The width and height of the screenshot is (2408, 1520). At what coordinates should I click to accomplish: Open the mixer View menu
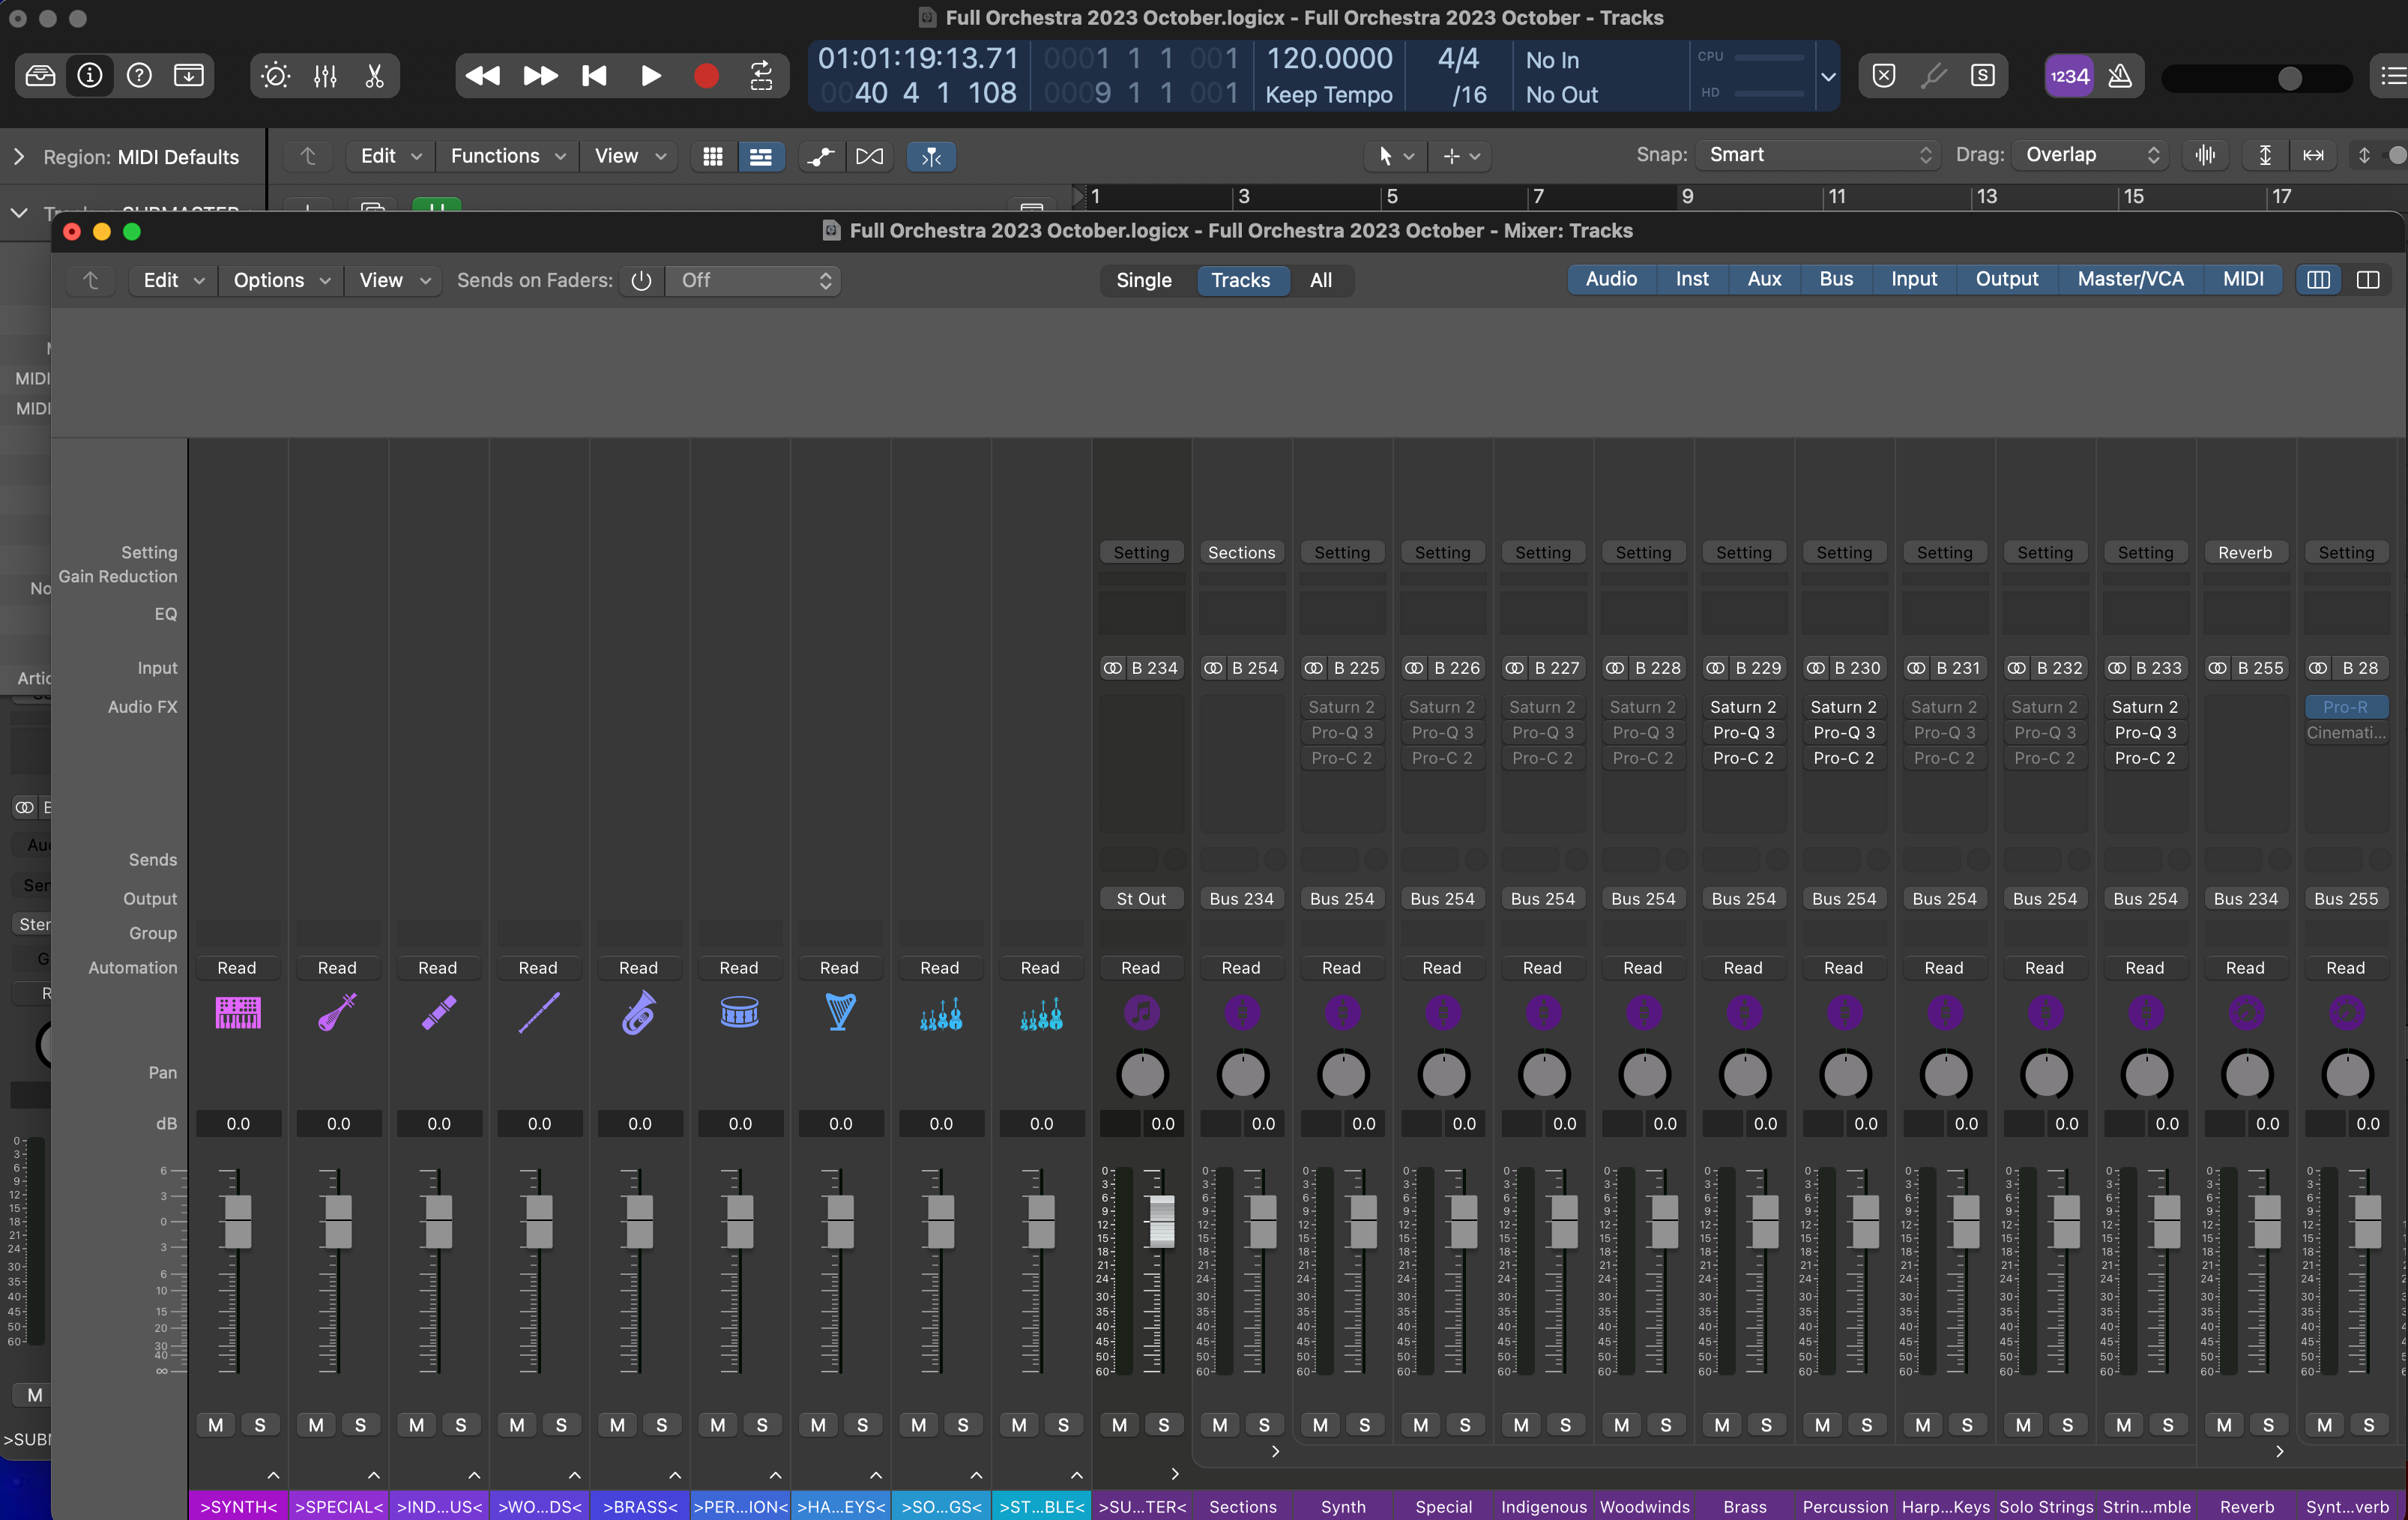coord(394,281)
